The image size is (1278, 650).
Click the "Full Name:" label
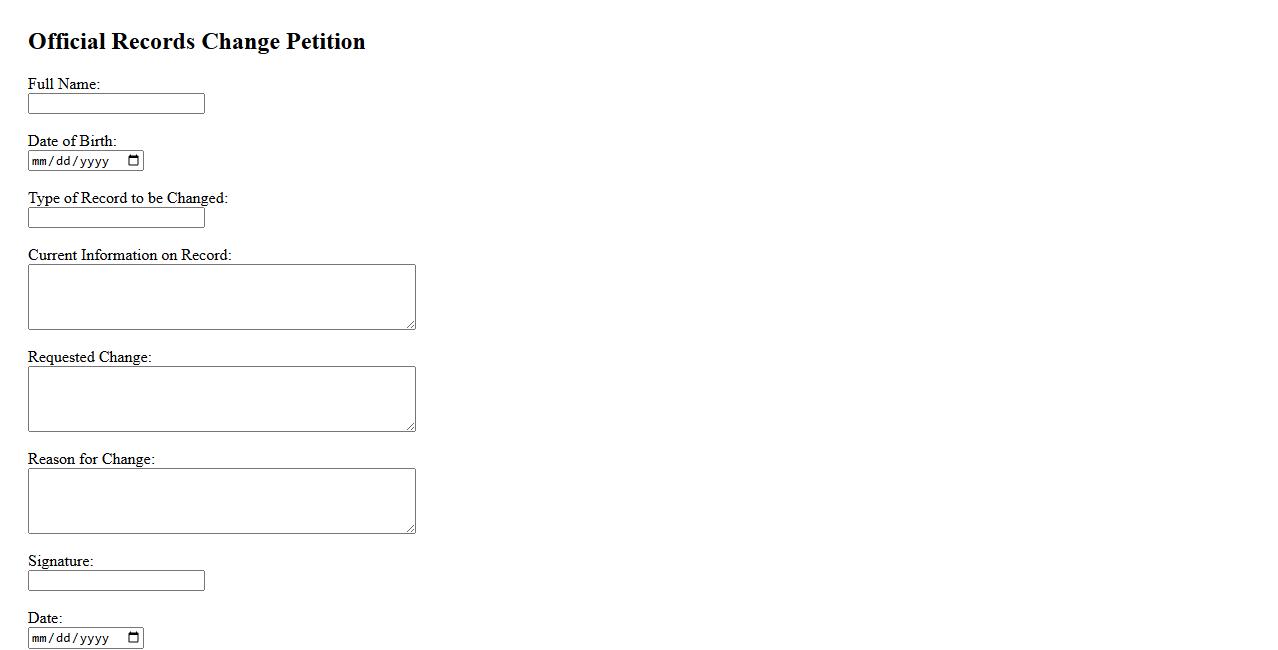tap(64, 84)
